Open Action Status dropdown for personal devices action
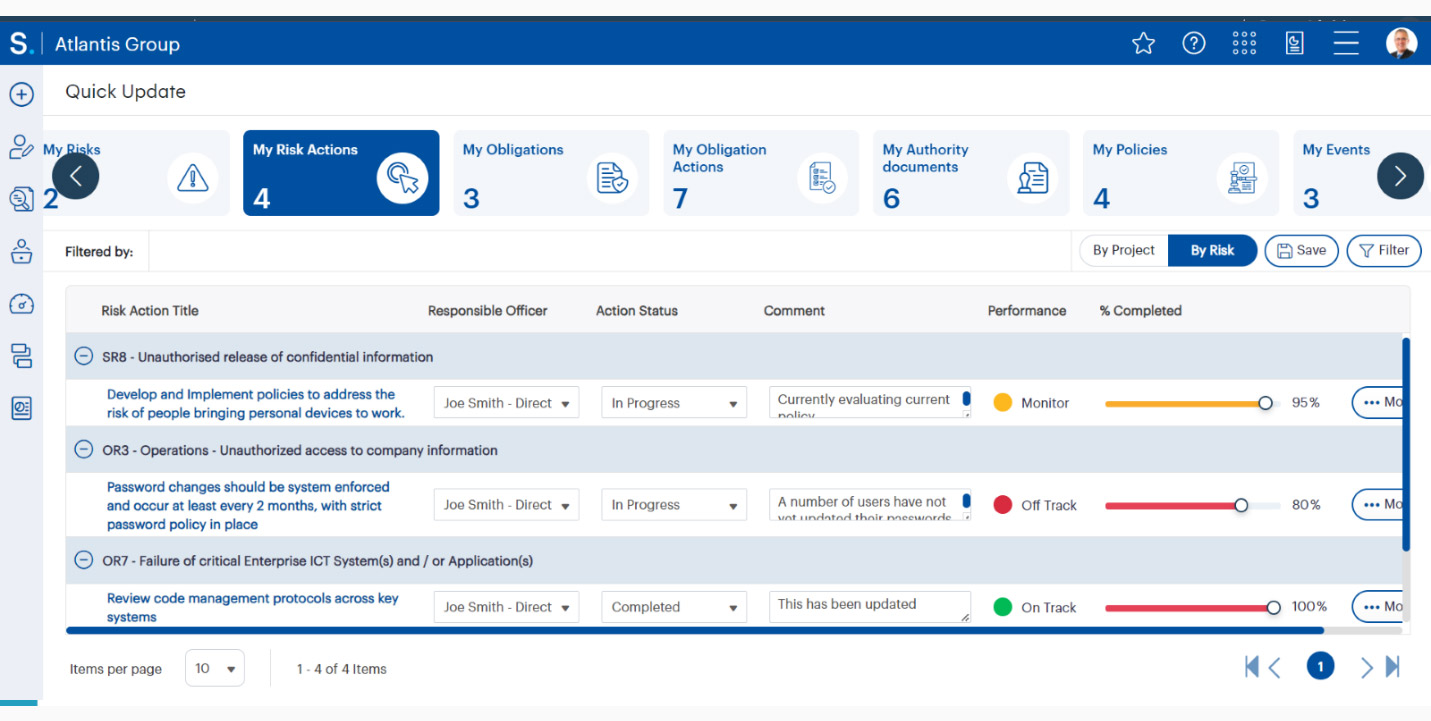Image resolution: width=1431 pixels, height=721 pixels. (674, 403)
